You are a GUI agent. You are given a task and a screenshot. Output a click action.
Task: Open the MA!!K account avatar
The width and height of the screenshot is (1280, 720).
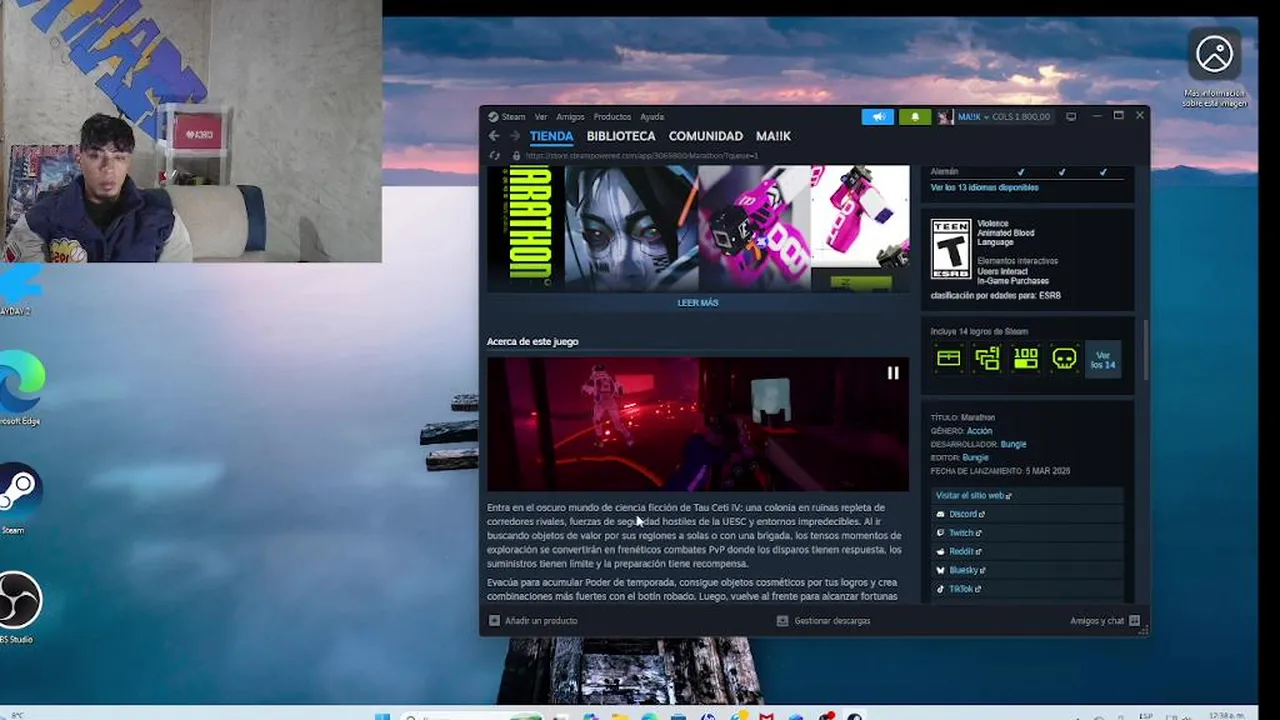click(945, 117)
